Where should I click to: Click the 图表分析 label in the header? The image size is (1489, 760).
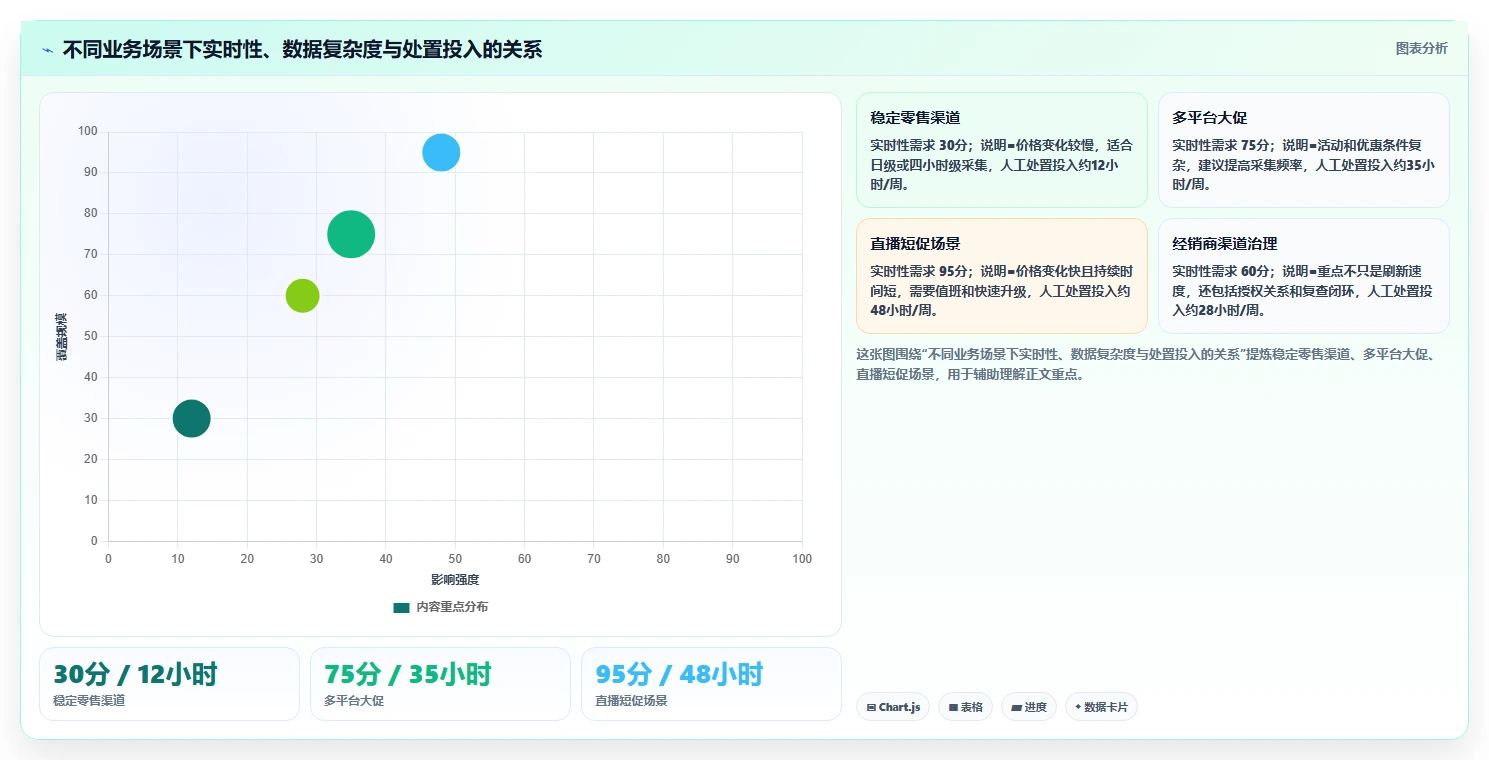click(1421, 49)
